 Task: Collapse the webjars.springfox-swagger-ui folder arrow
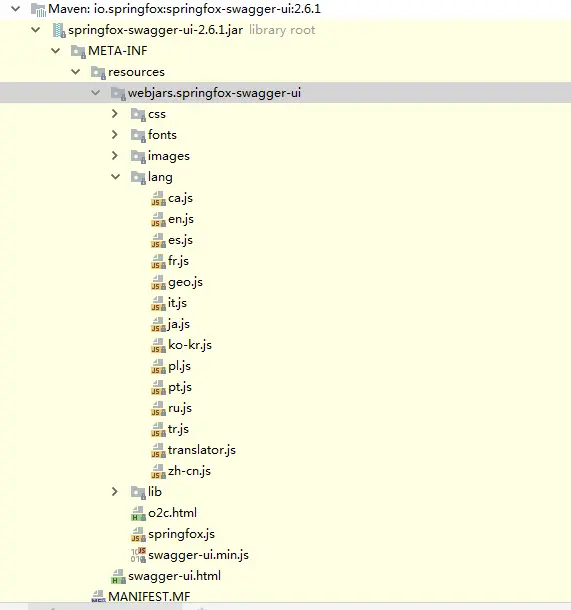click(x=96, y=93)
